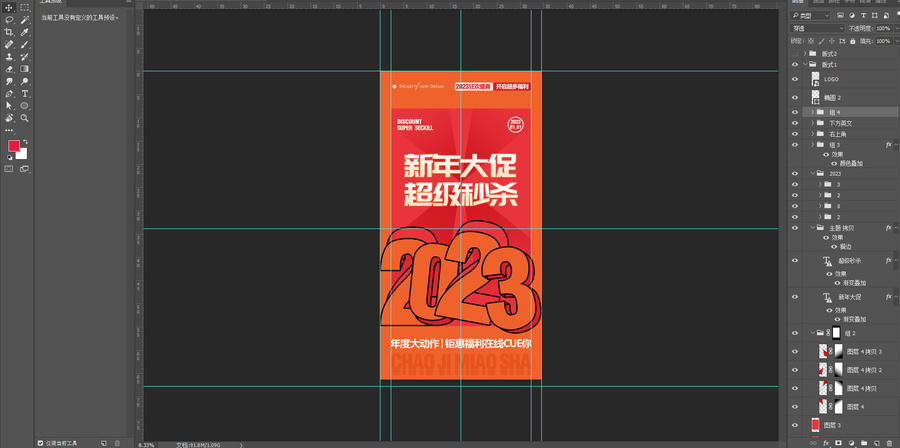
Task: Show the hidden 新式2 group
Action: (x=795, y=53)
